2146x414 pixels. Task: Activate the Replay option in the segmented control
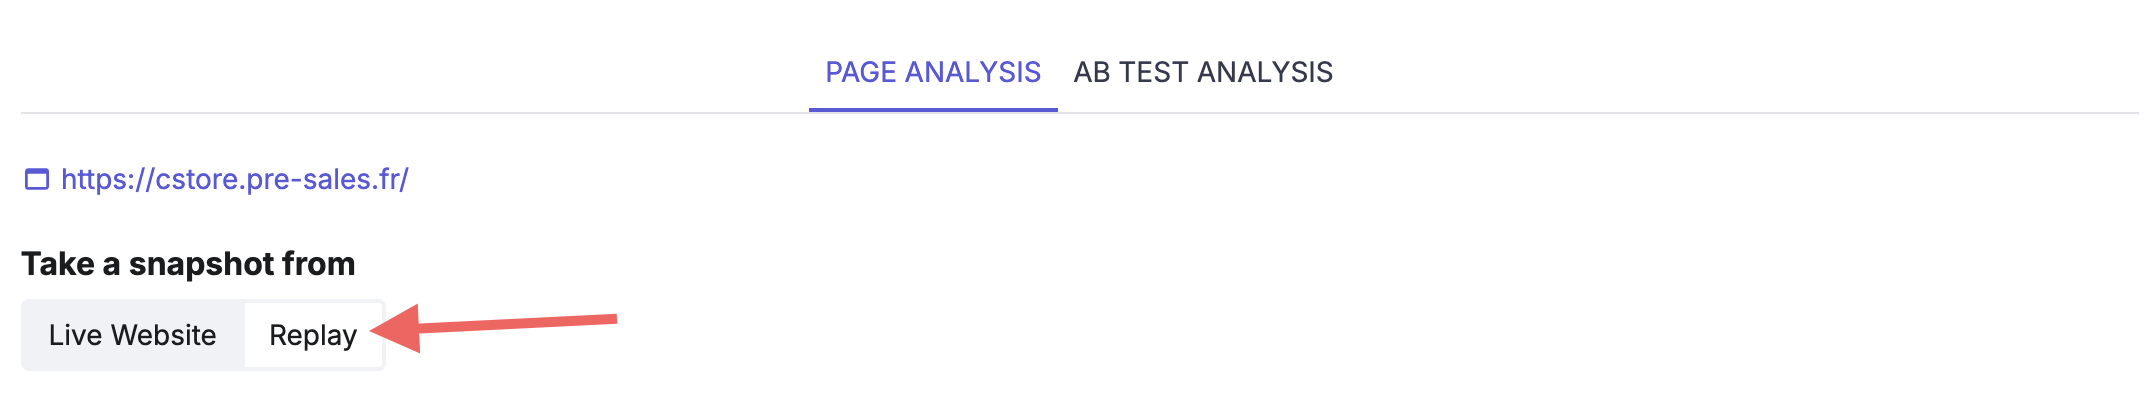point(313,335)
